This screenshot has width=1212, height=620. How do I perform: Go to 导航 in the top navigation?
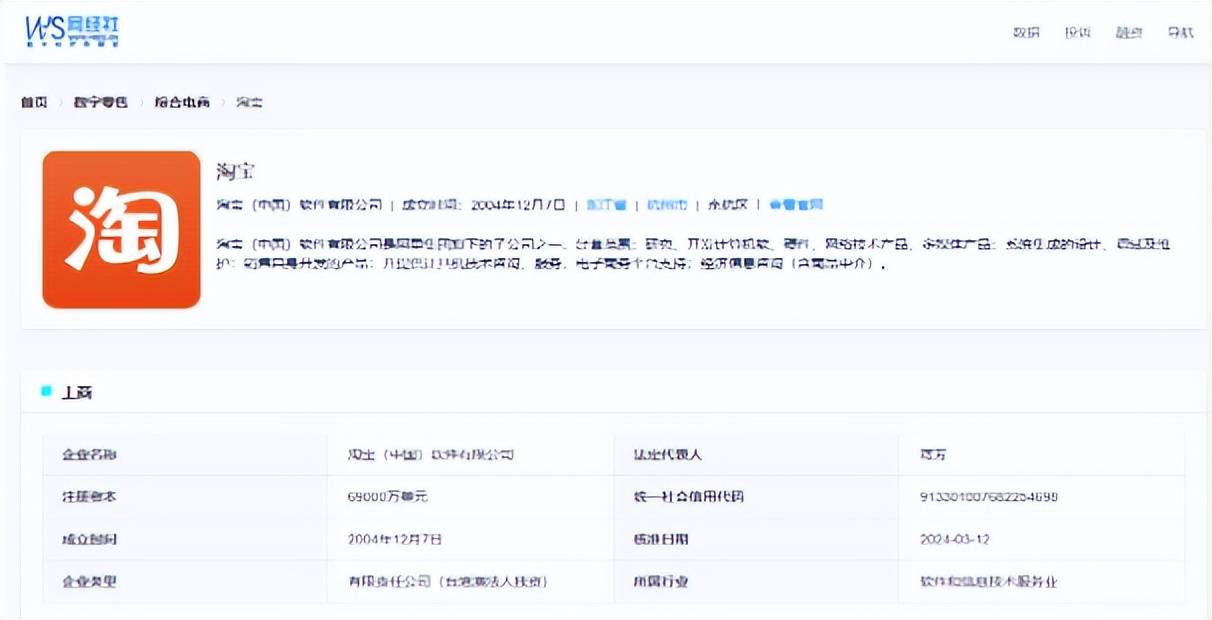tap(1180, 32)
